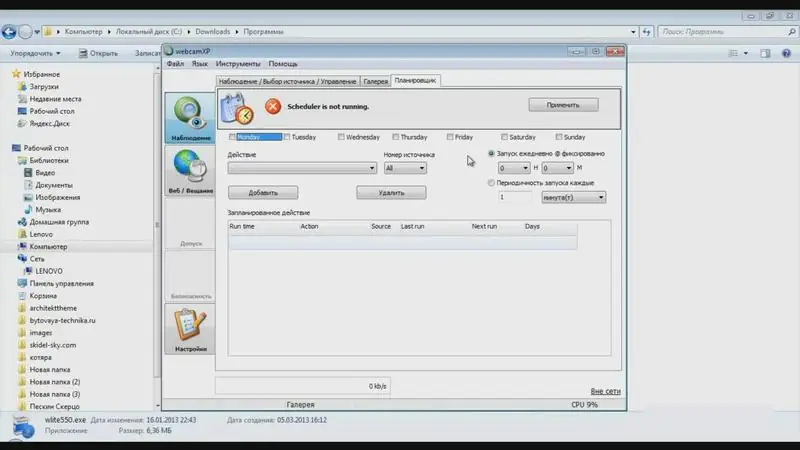
Task: Click the Next run column header
Action: tap(484, 226)
